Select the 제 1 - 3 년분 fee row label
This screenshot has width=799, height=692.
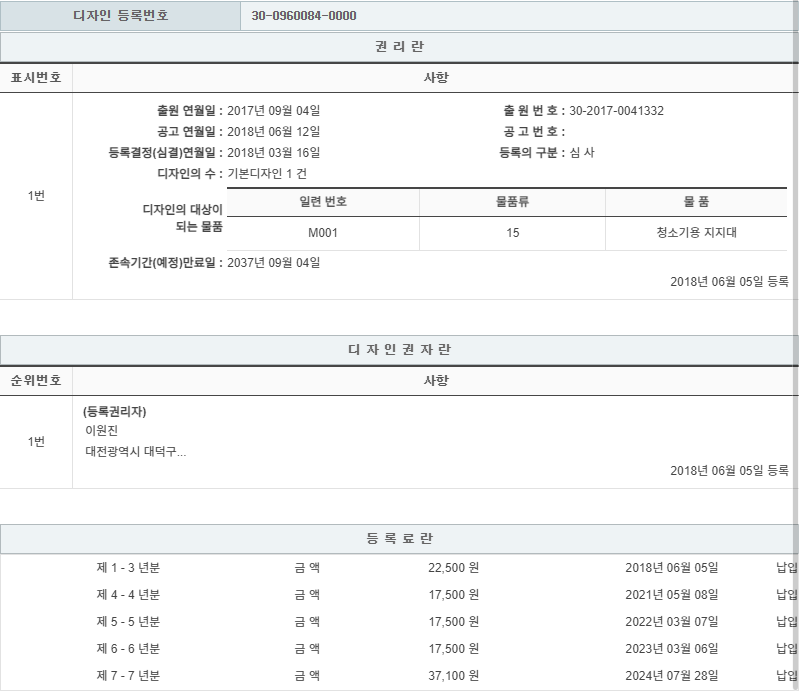tap(128, 568)
